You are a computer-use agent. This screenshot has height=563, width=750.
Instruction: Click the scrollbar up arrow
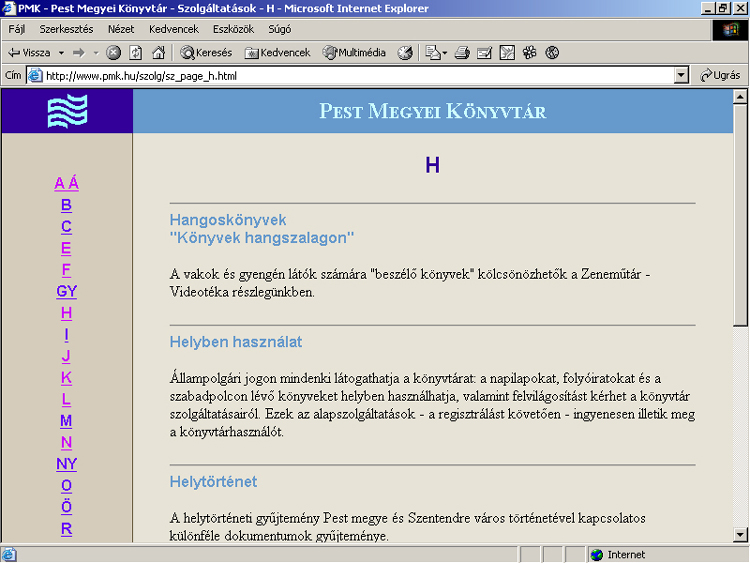tap(740, 97)
